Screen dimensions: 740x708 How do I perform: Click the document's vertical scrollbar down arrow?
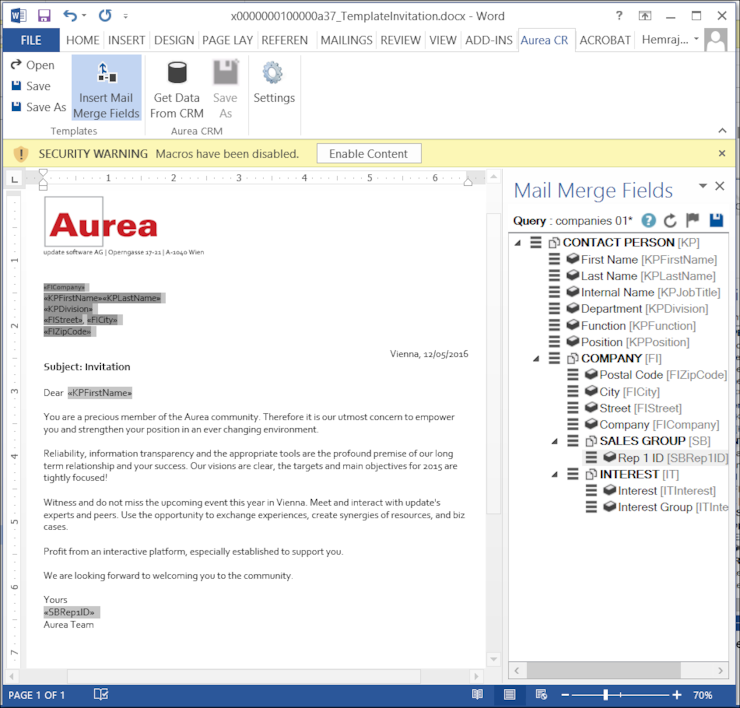tap(493, 659)
